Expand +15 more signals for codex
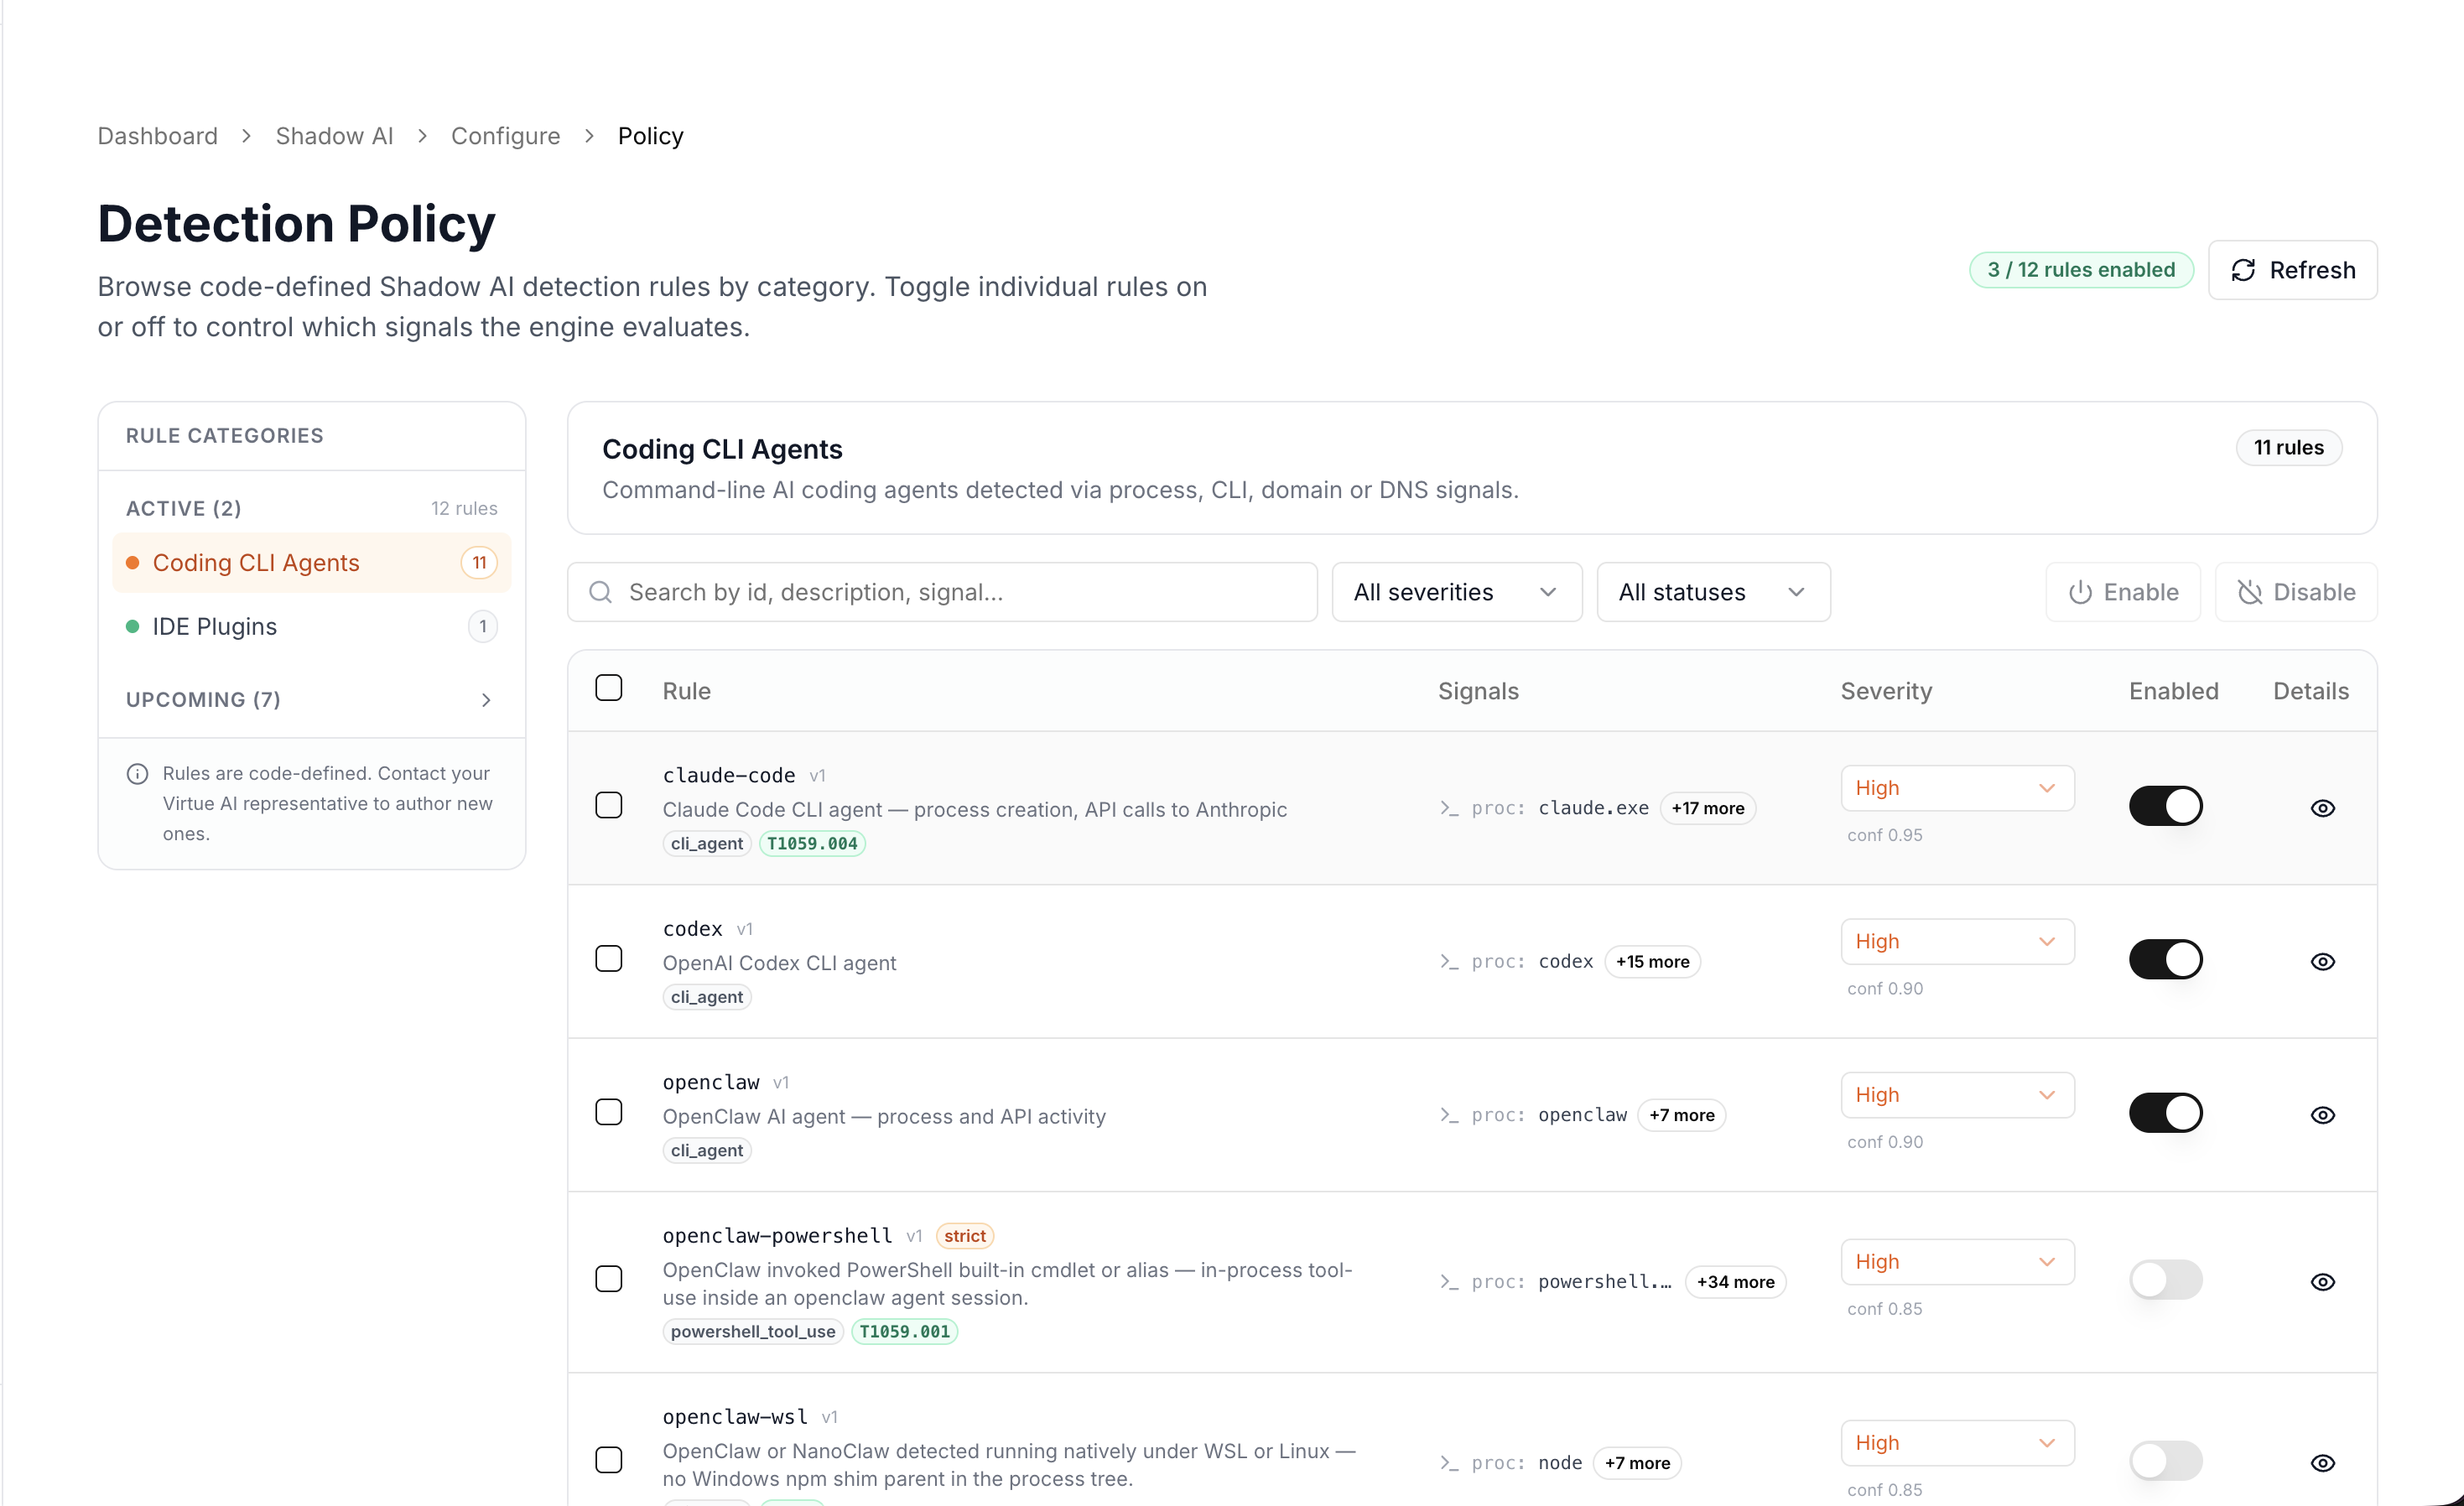This screenshot has width=2464, height=1506. (x=1652, y=961)
